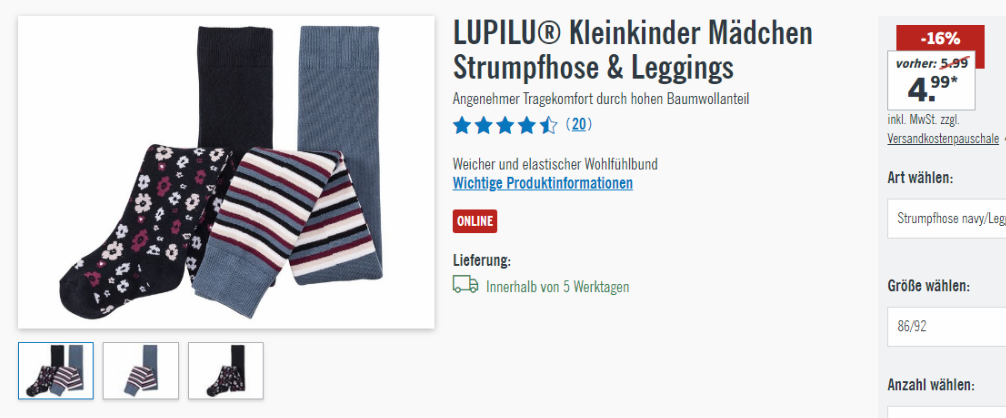
Task: Select the third thumbnail with floral tights
Action: tap(226, 371)
